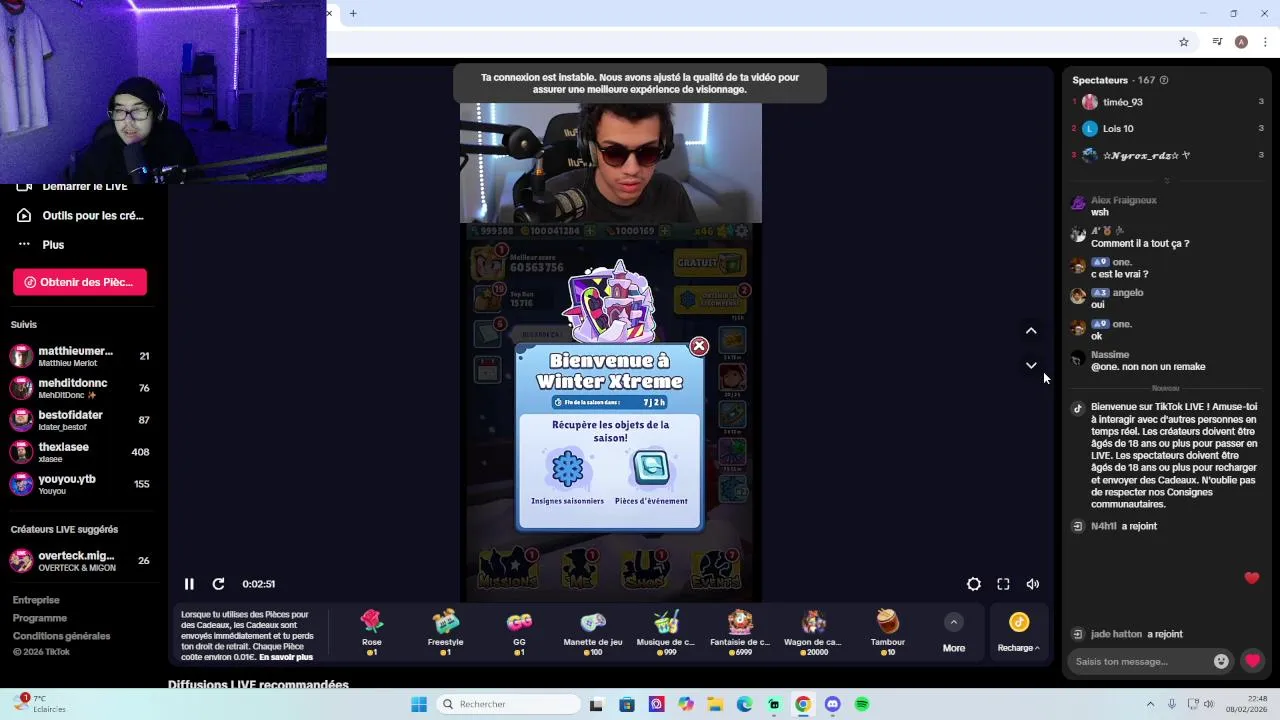Open Spotify from the taskbar
This screenshot has height=720, width=1280.
(x=862, y=704)
